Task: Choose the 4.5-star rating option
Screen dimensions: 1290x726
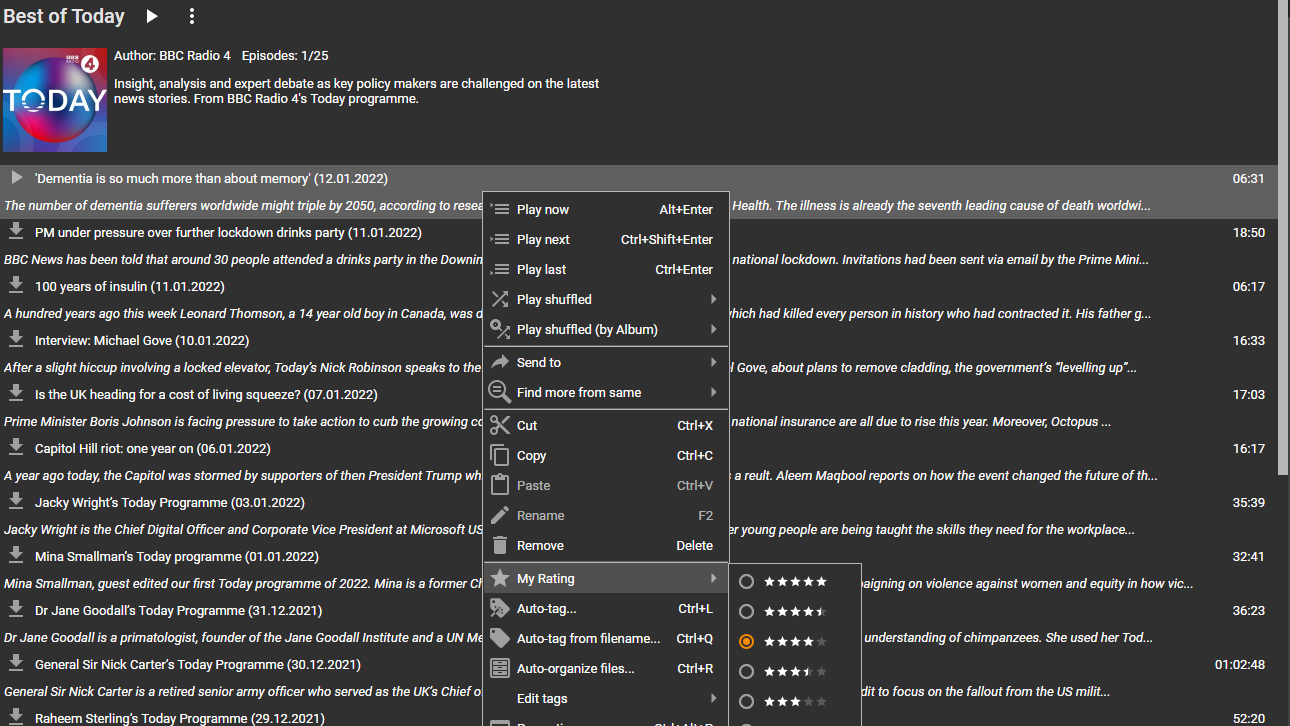Action: (746, 611)
